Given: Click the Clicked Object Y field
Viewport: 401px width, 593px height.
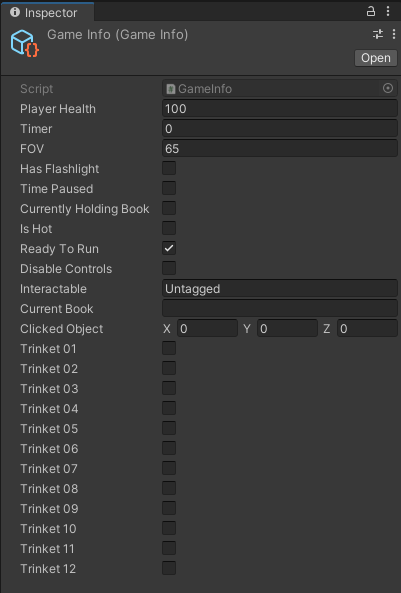Looking at the screenshot, I should pyautogui.click(x=287, y=329).
